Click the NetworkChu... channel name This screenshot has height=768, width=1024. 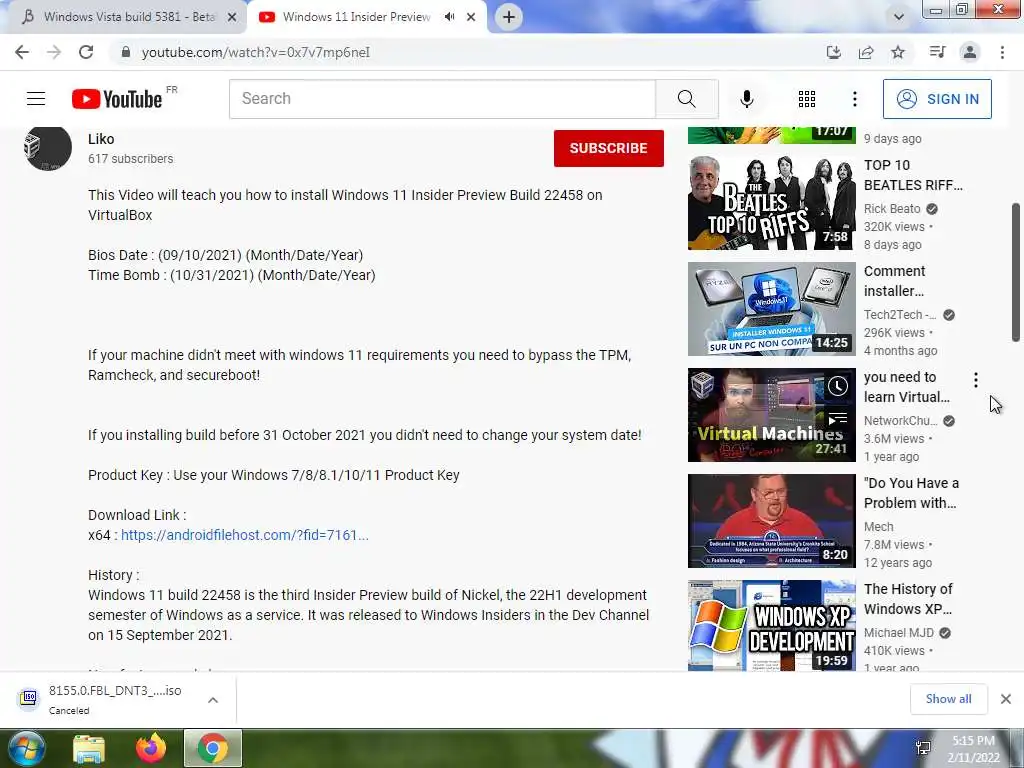point(901,421)
